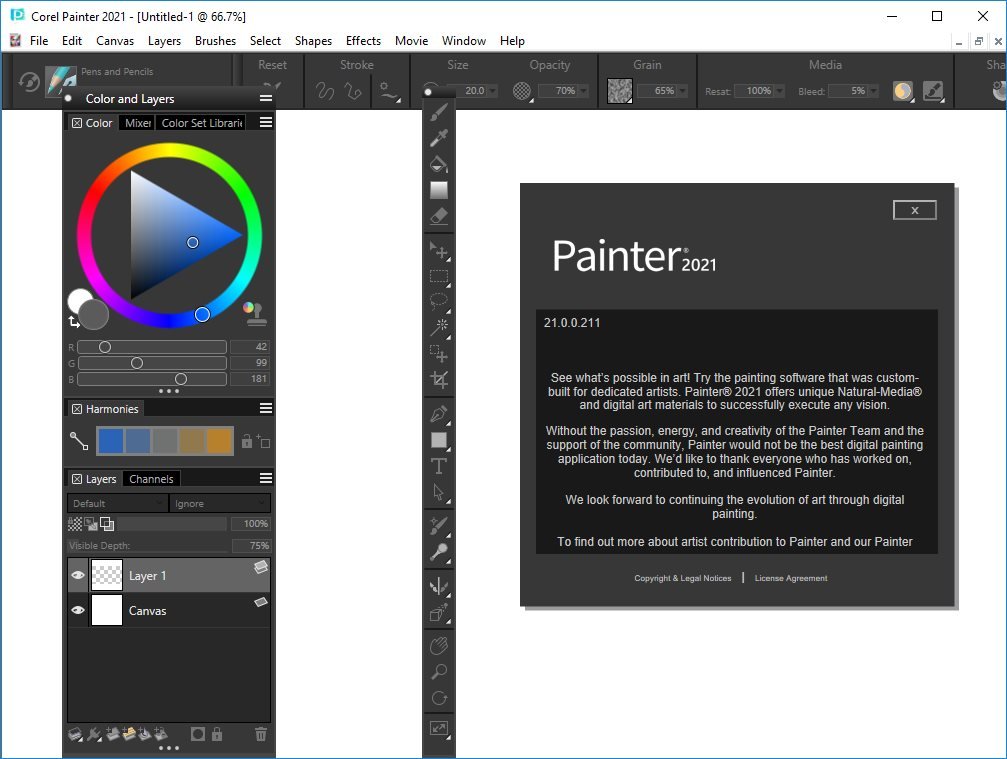Viewport: 1007px width, 759px height.
Task: Select the Interactive Gradient tool
Action: 439,190
